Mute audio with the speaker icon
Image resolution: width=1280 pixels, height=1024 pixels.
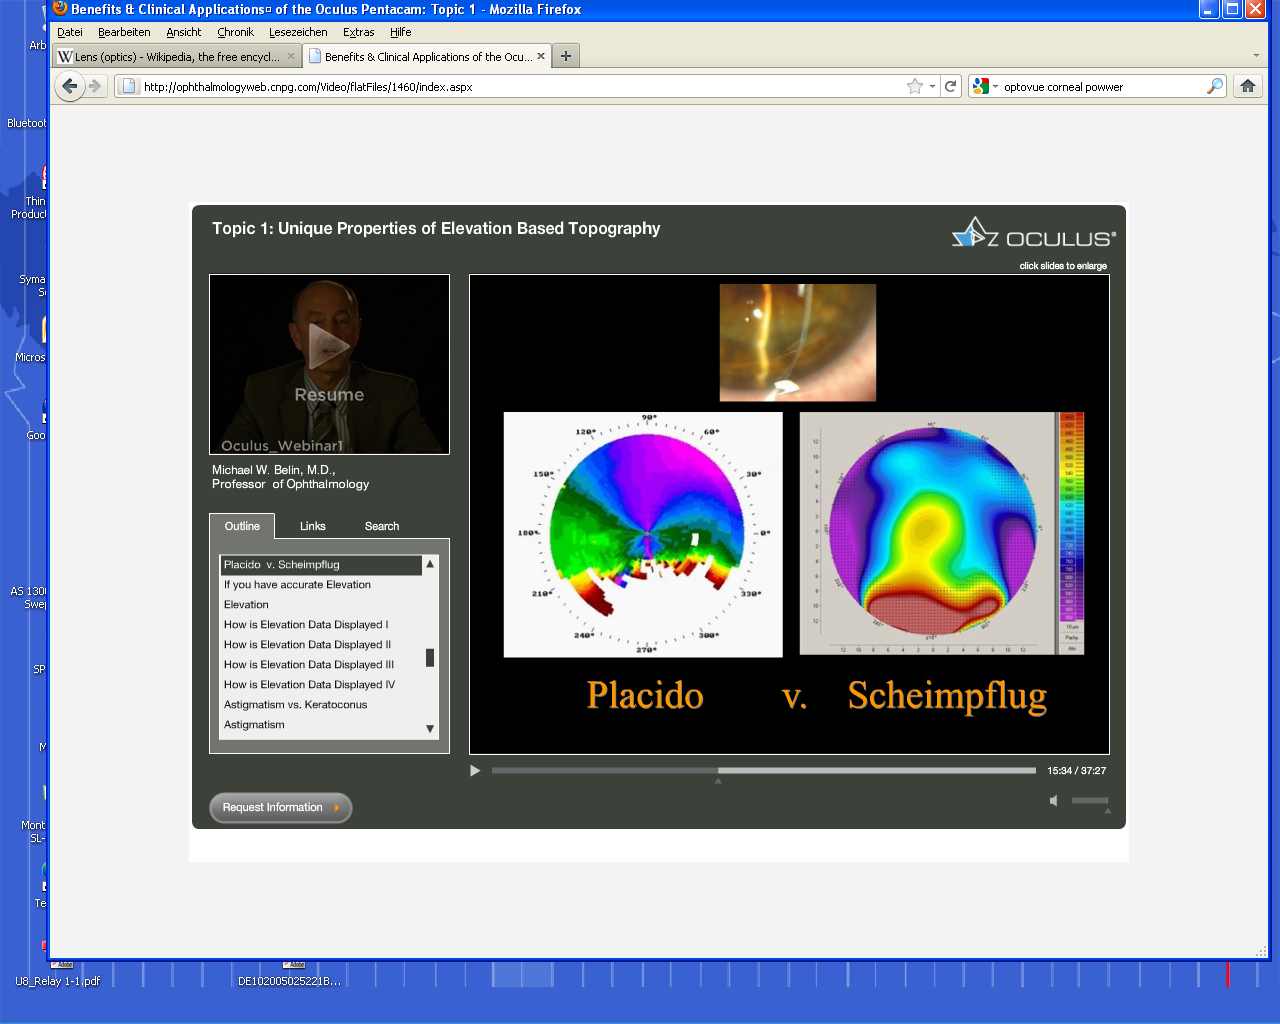tap(1053, 800)
